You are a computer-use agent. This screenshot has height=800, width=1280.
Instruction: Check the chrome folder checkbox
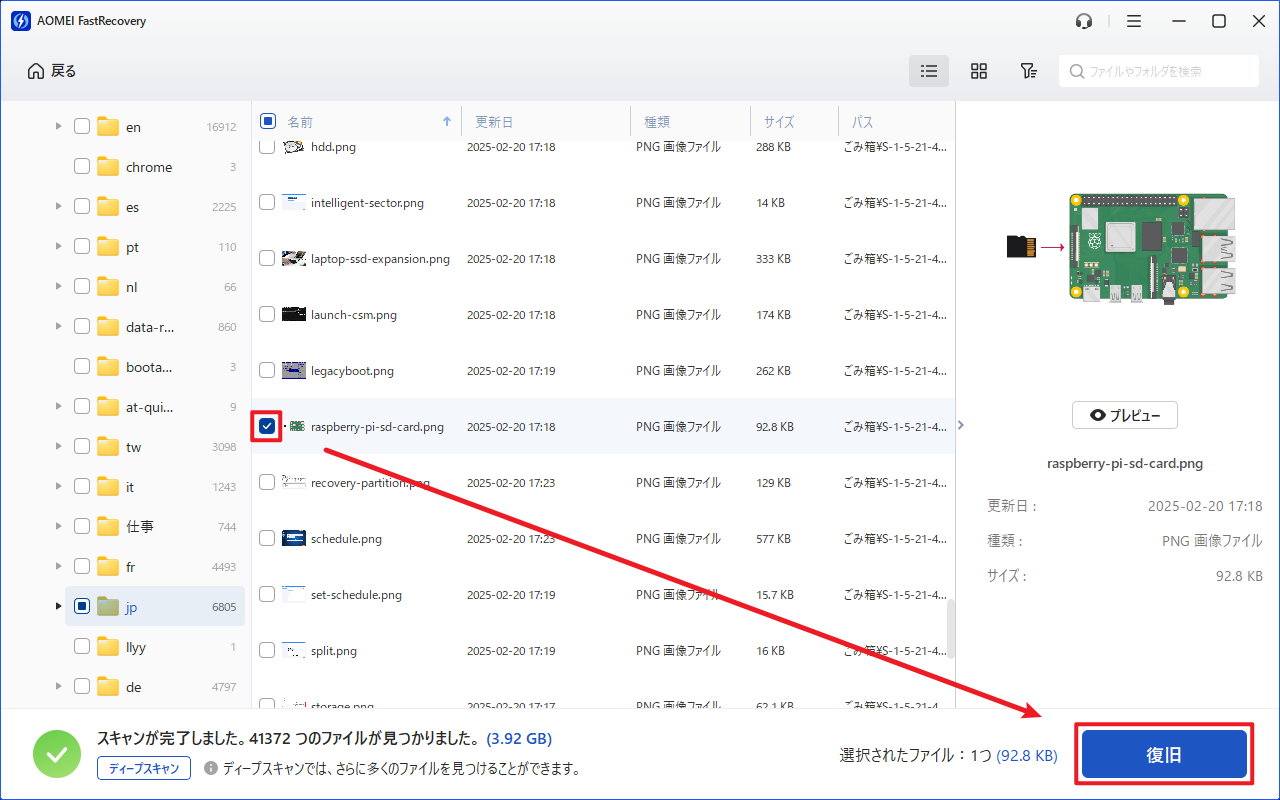pyautogui.click(x=82, y=167)
